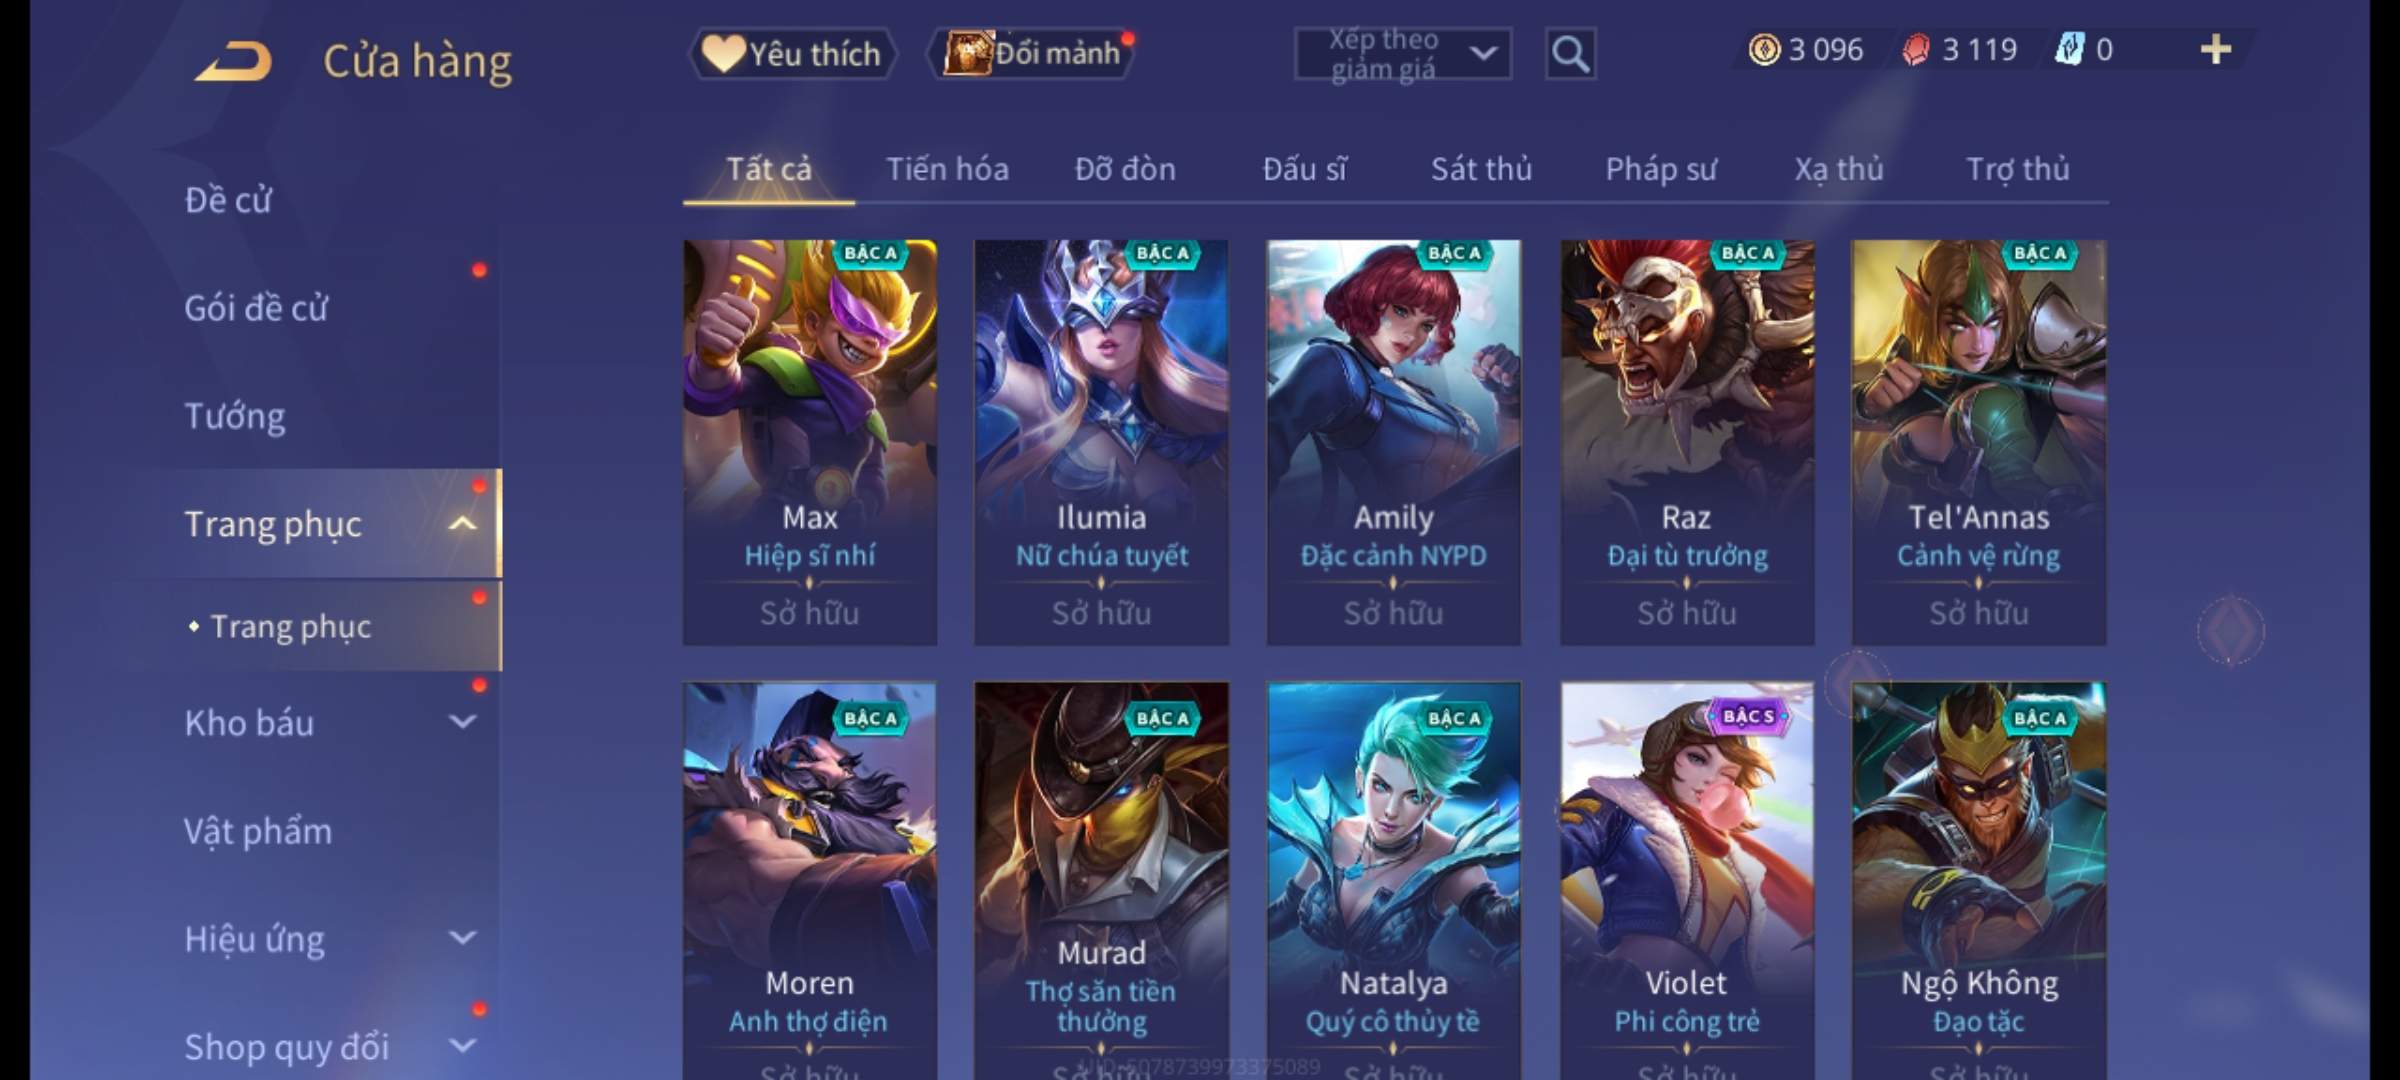The height and width of the screenshot is (1080, 2400).
Task: Go to Tướng in the sidebar
Action: [x=235, y=416]
